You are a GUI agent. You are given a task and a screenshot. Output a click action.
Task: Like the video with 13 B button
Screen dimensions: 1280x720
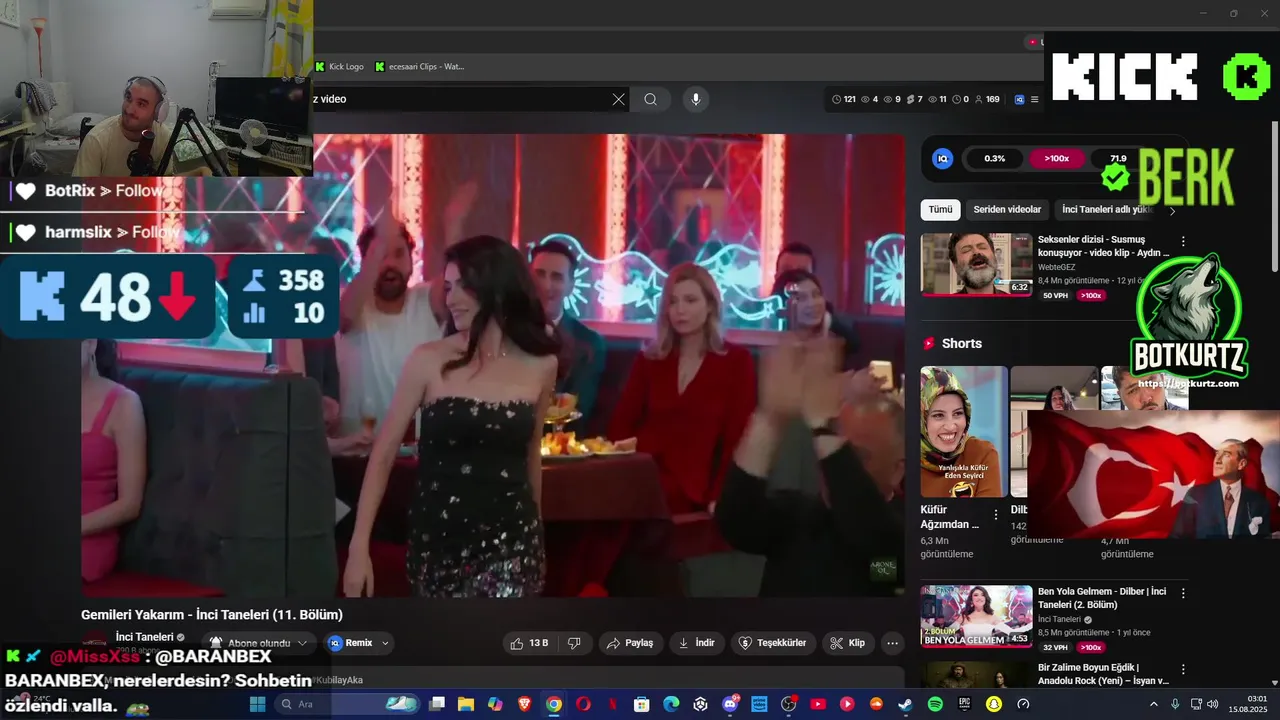point(528,643)
